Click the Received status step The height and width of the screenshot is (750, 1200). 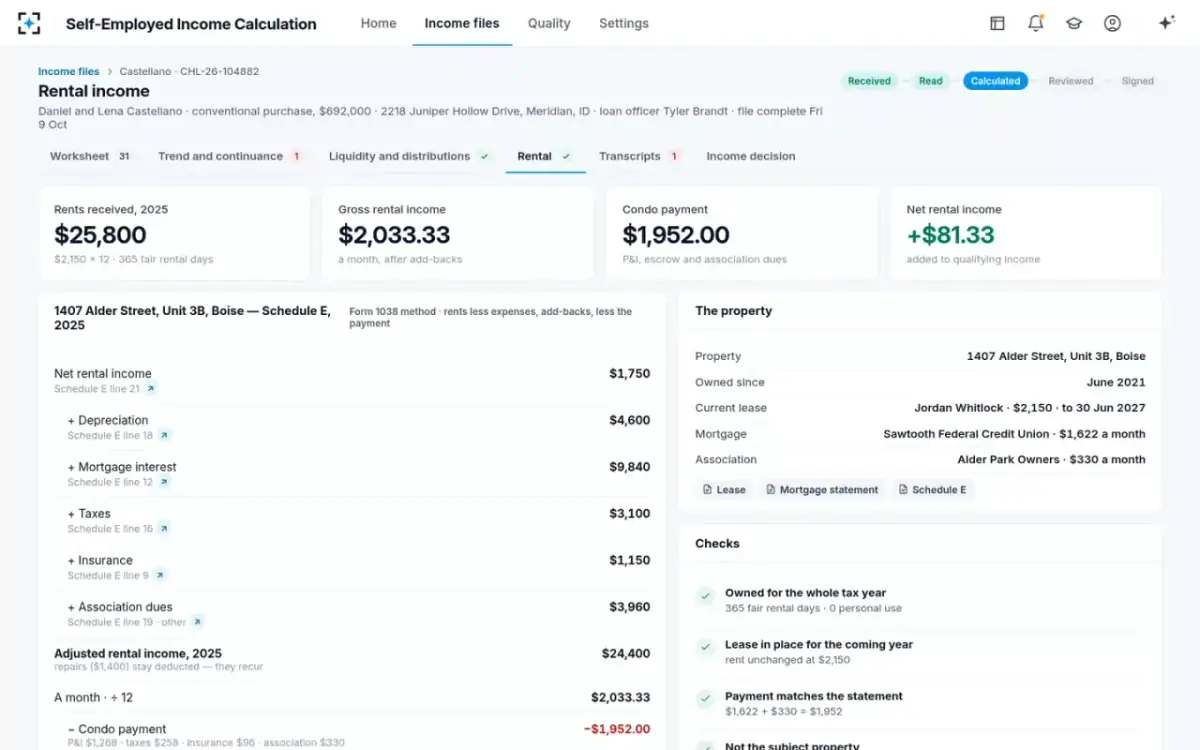869,81
